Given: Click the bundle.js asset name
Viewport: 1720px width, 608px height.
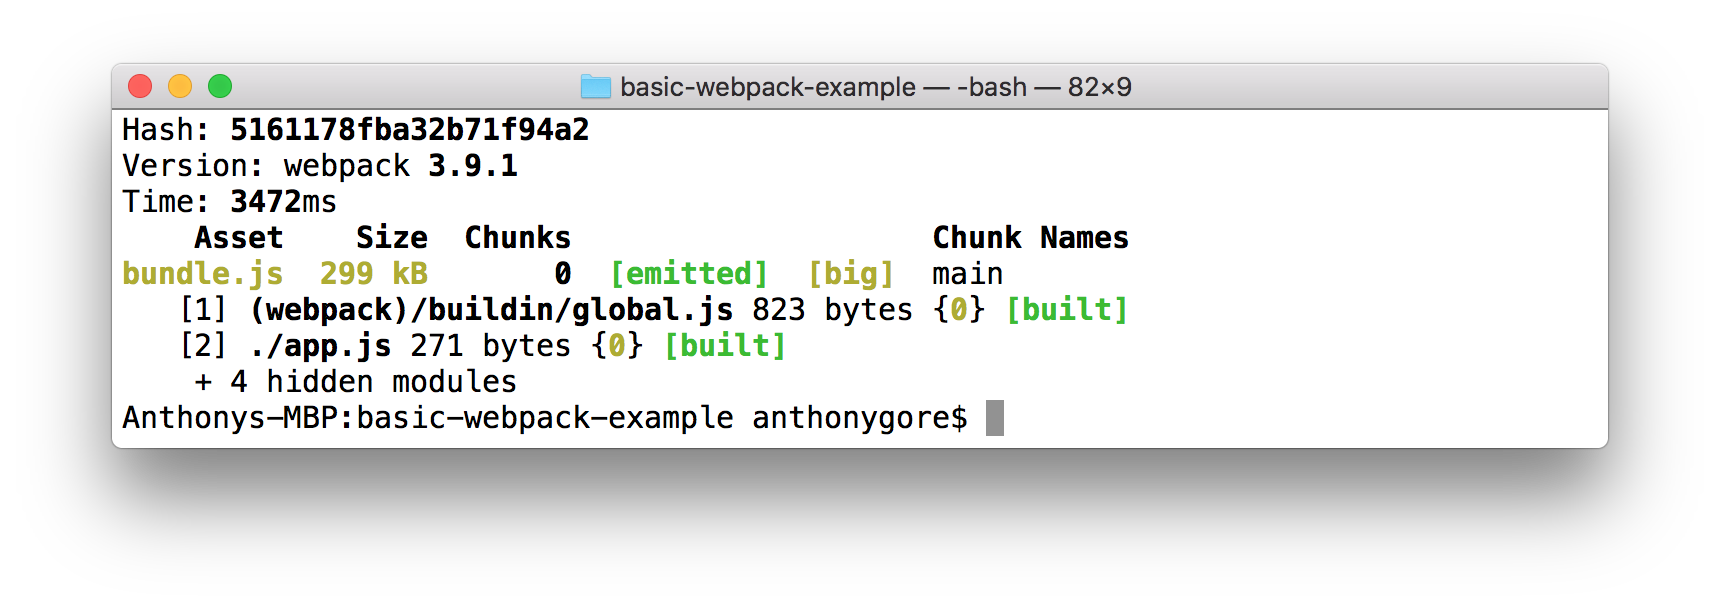Looking at the screenshot, I should point(202,274).
